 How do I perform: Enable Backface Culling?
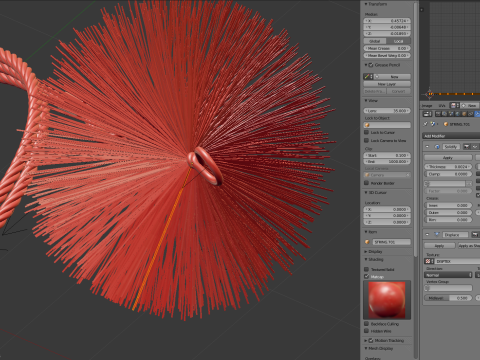point(367,324)
